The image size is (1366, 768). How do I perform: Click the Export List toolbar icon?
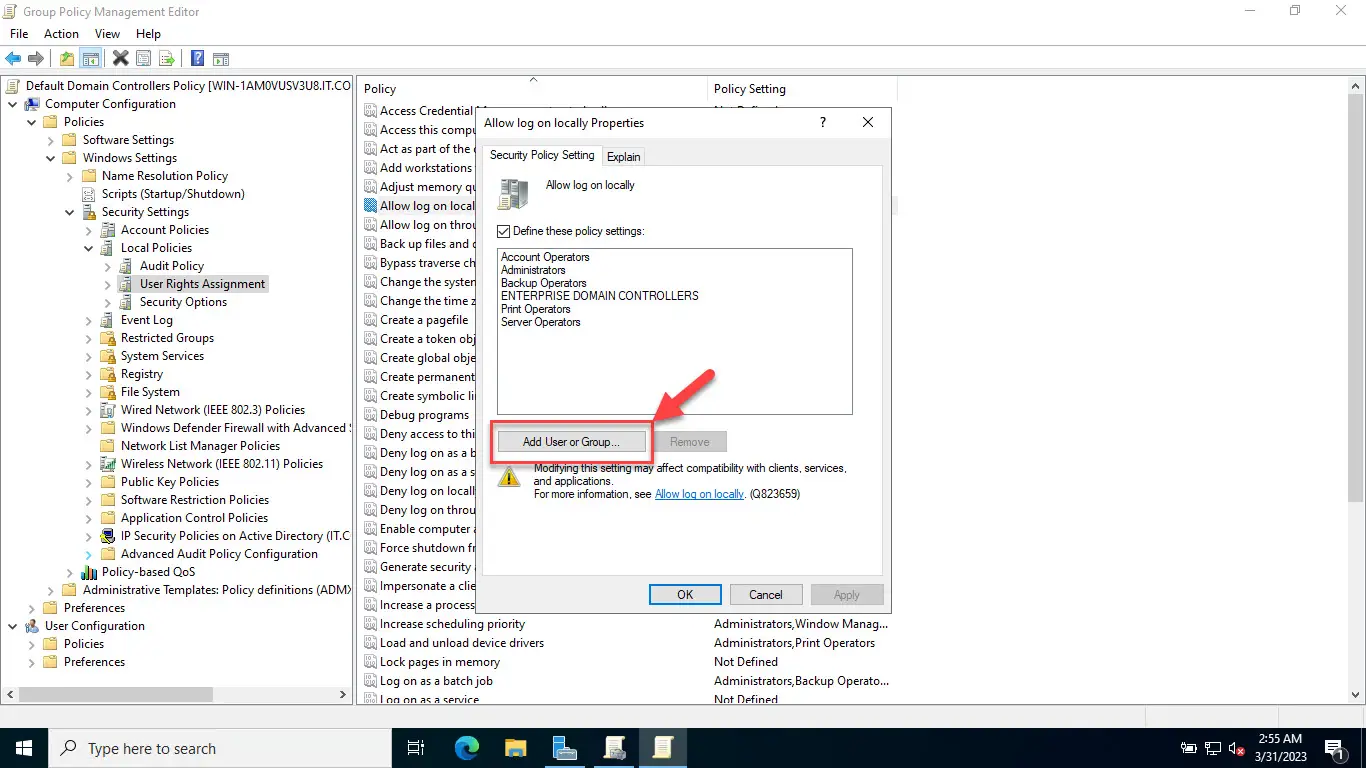click(166, 59)
